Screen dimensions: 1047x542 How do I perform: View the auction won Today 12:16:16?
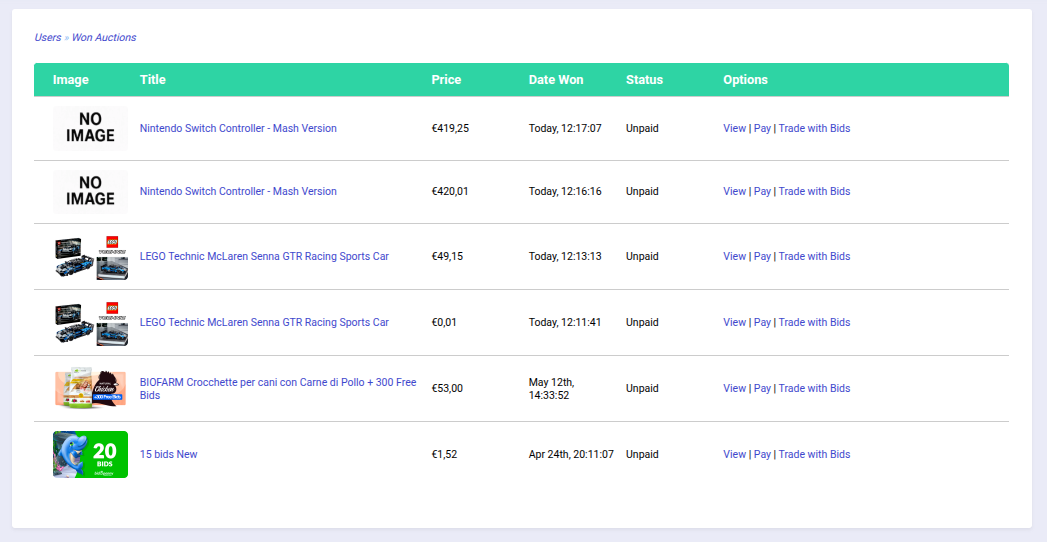click(x=734, y=191)
